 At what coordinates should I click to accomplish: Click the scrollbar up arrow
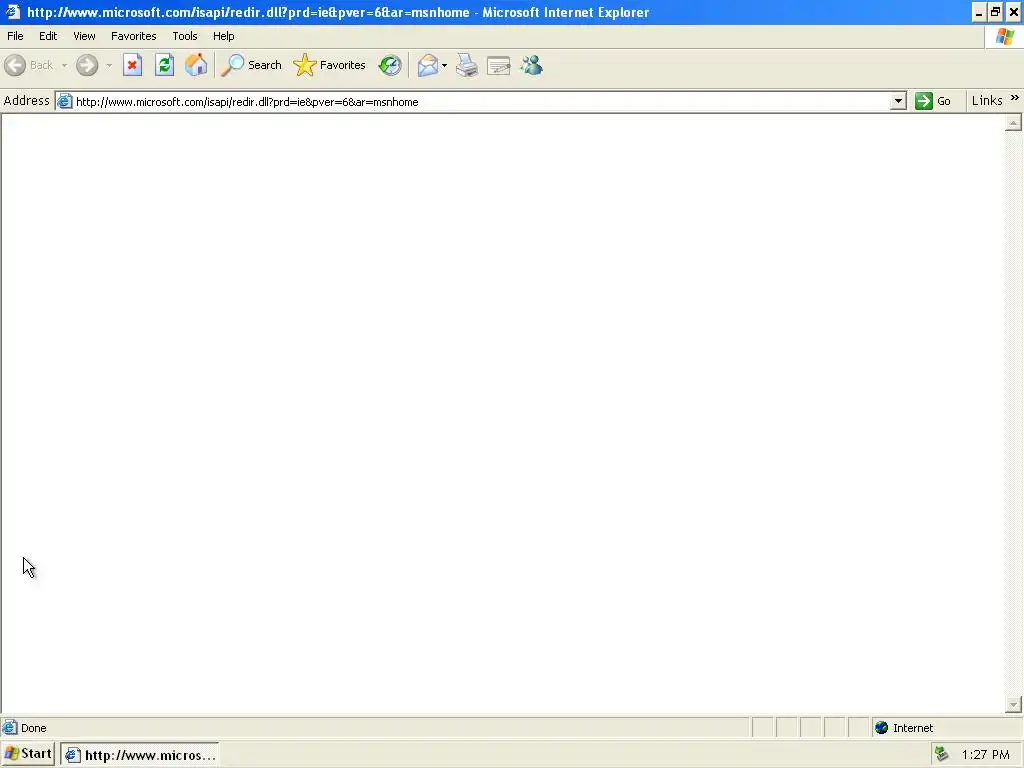1013,123
